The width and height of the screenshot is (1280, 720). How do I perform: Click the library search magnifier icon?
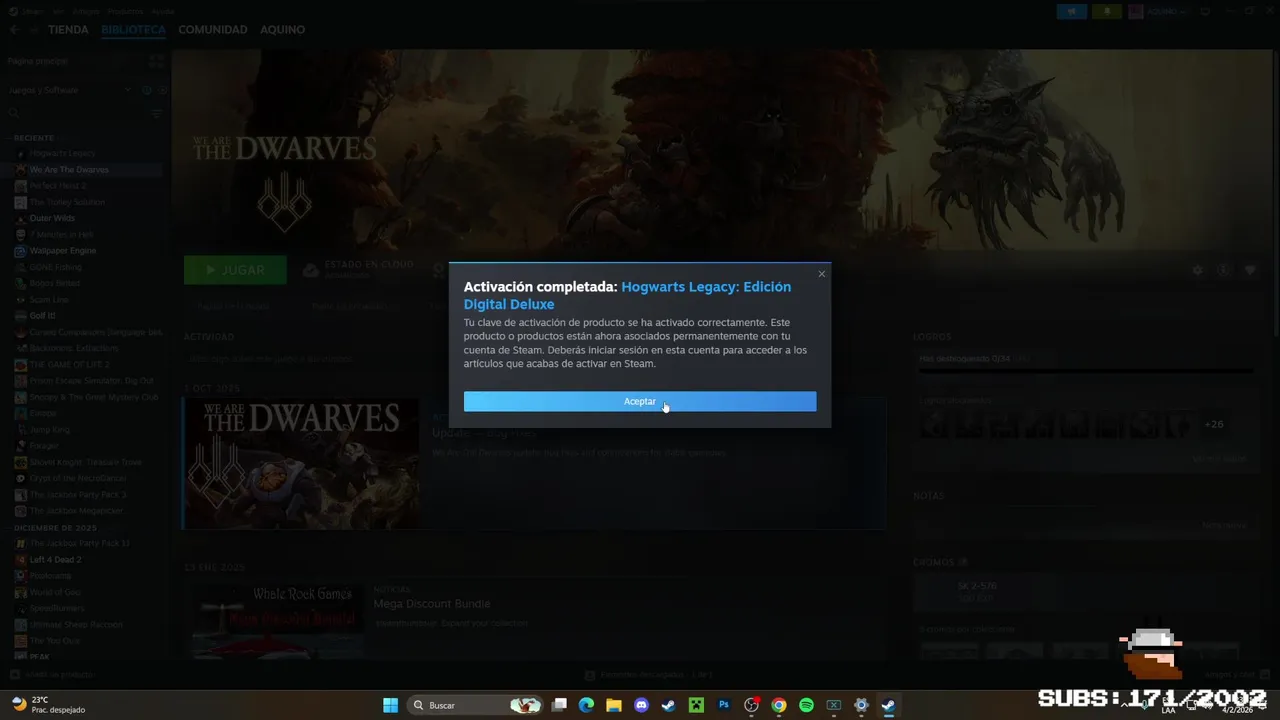[14, 114]
